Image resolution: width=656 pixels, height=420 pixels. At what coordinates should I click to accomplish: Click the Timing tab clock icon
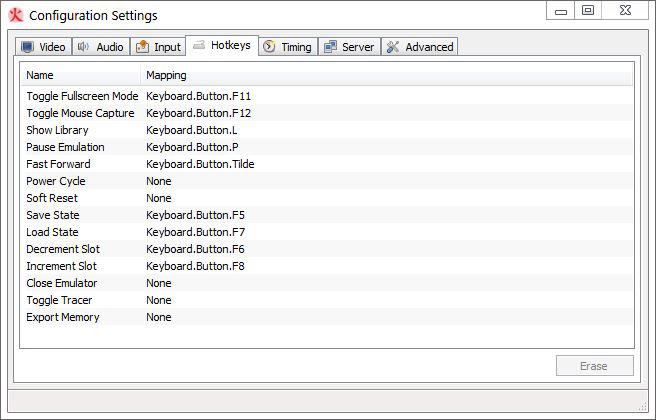(269, 47)
